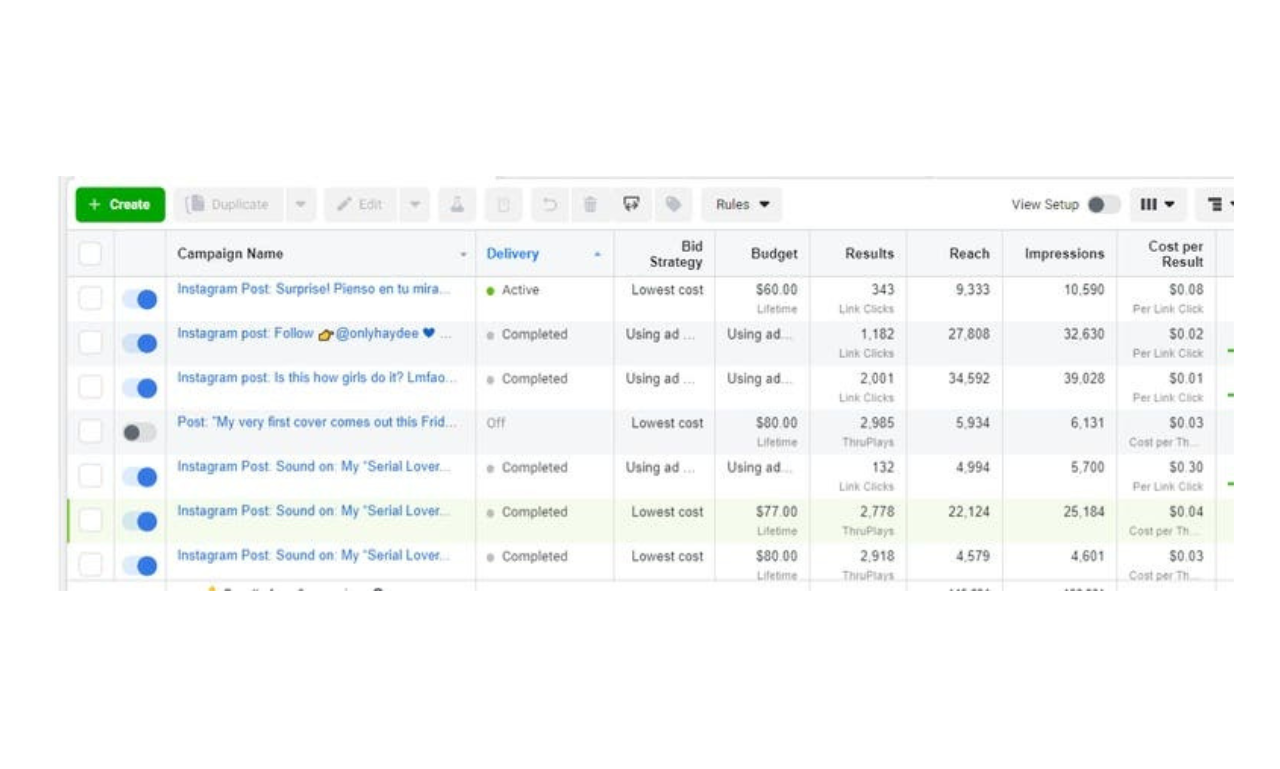
Task: Click the undo arrow icon in toolbar
Action: (x=549, y=205)
